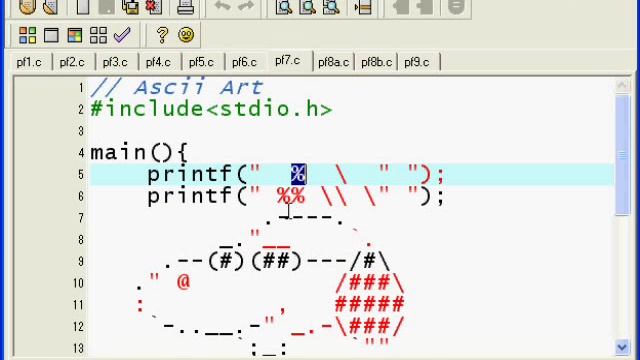Click the editor scrollbar down arrow
This screenshot has height=360, width=640.
tap(622, 347)
